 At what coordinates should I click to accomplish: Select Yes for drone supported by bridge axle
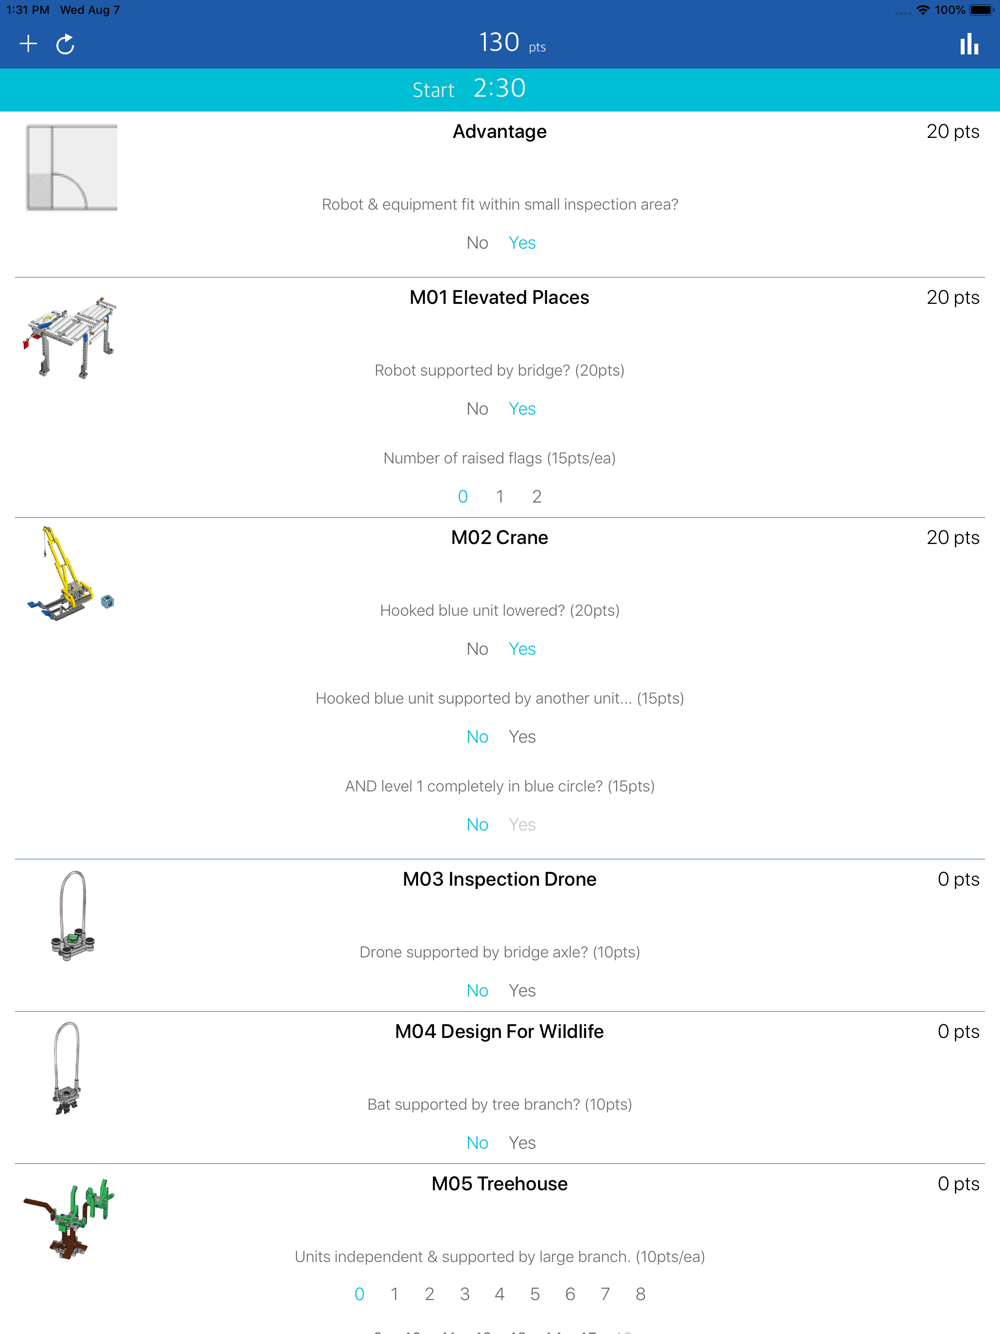click(x=522, y=991)
